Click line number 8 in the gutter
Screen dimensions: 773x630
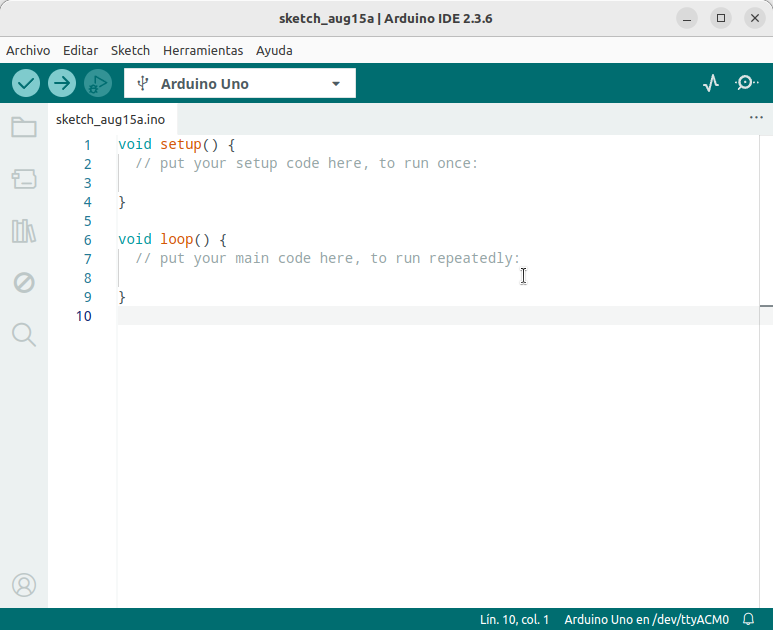pos(88,278)
